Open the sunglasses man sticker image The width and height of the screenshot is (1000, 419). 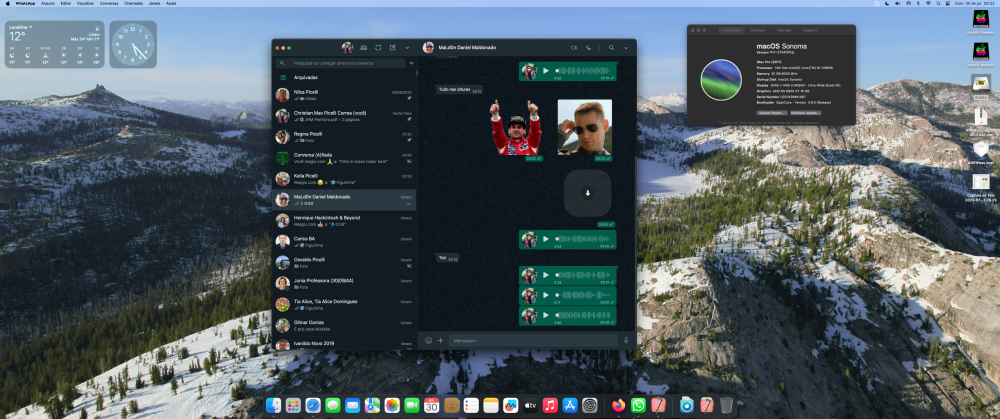pyautogui.click(x=584, y=127)
